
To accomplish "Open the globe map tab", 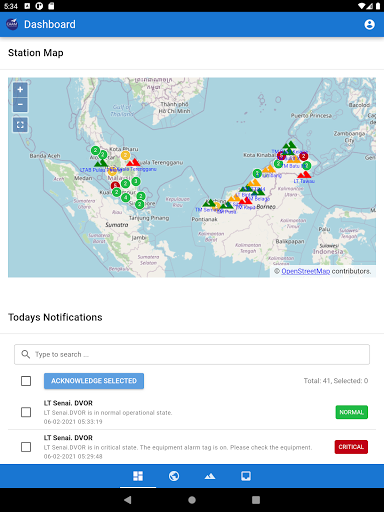I will 174,476.
